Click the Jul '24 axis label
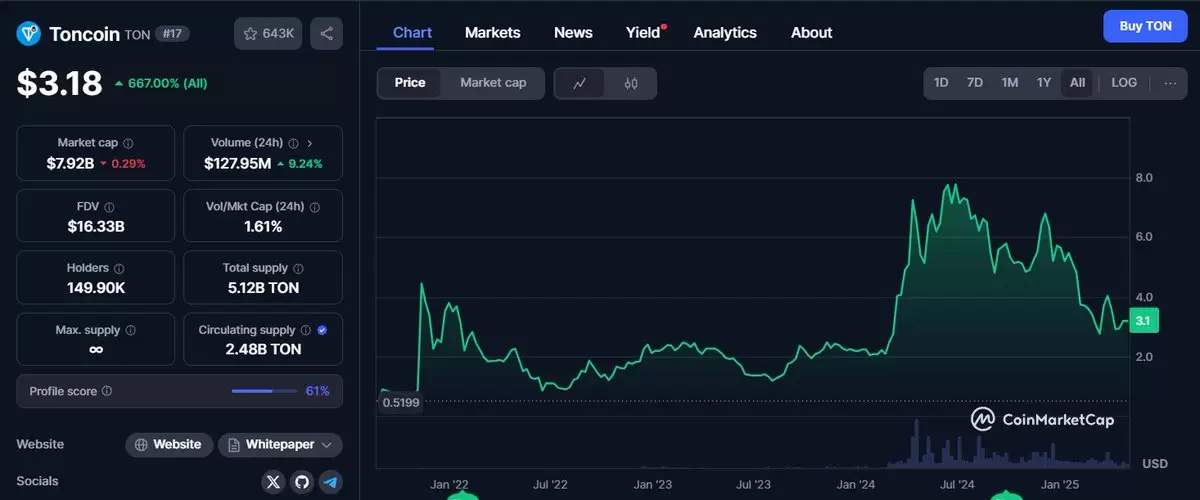The width and height of the screenshot is (1200, 500). click(x=959, y=485)
